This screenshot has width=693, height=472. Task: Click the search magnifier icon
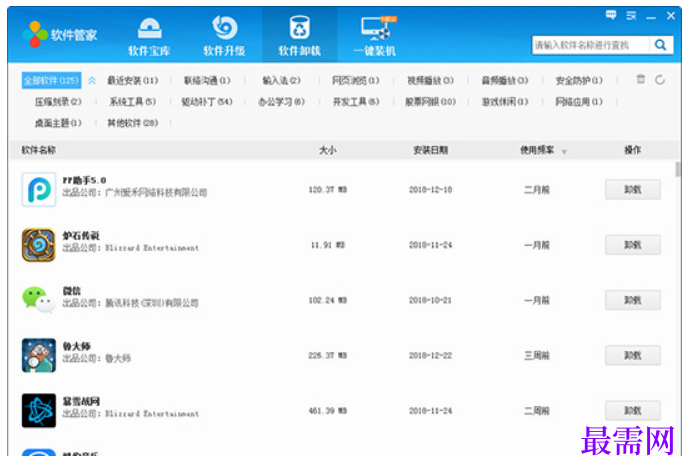tap(661, 45)
